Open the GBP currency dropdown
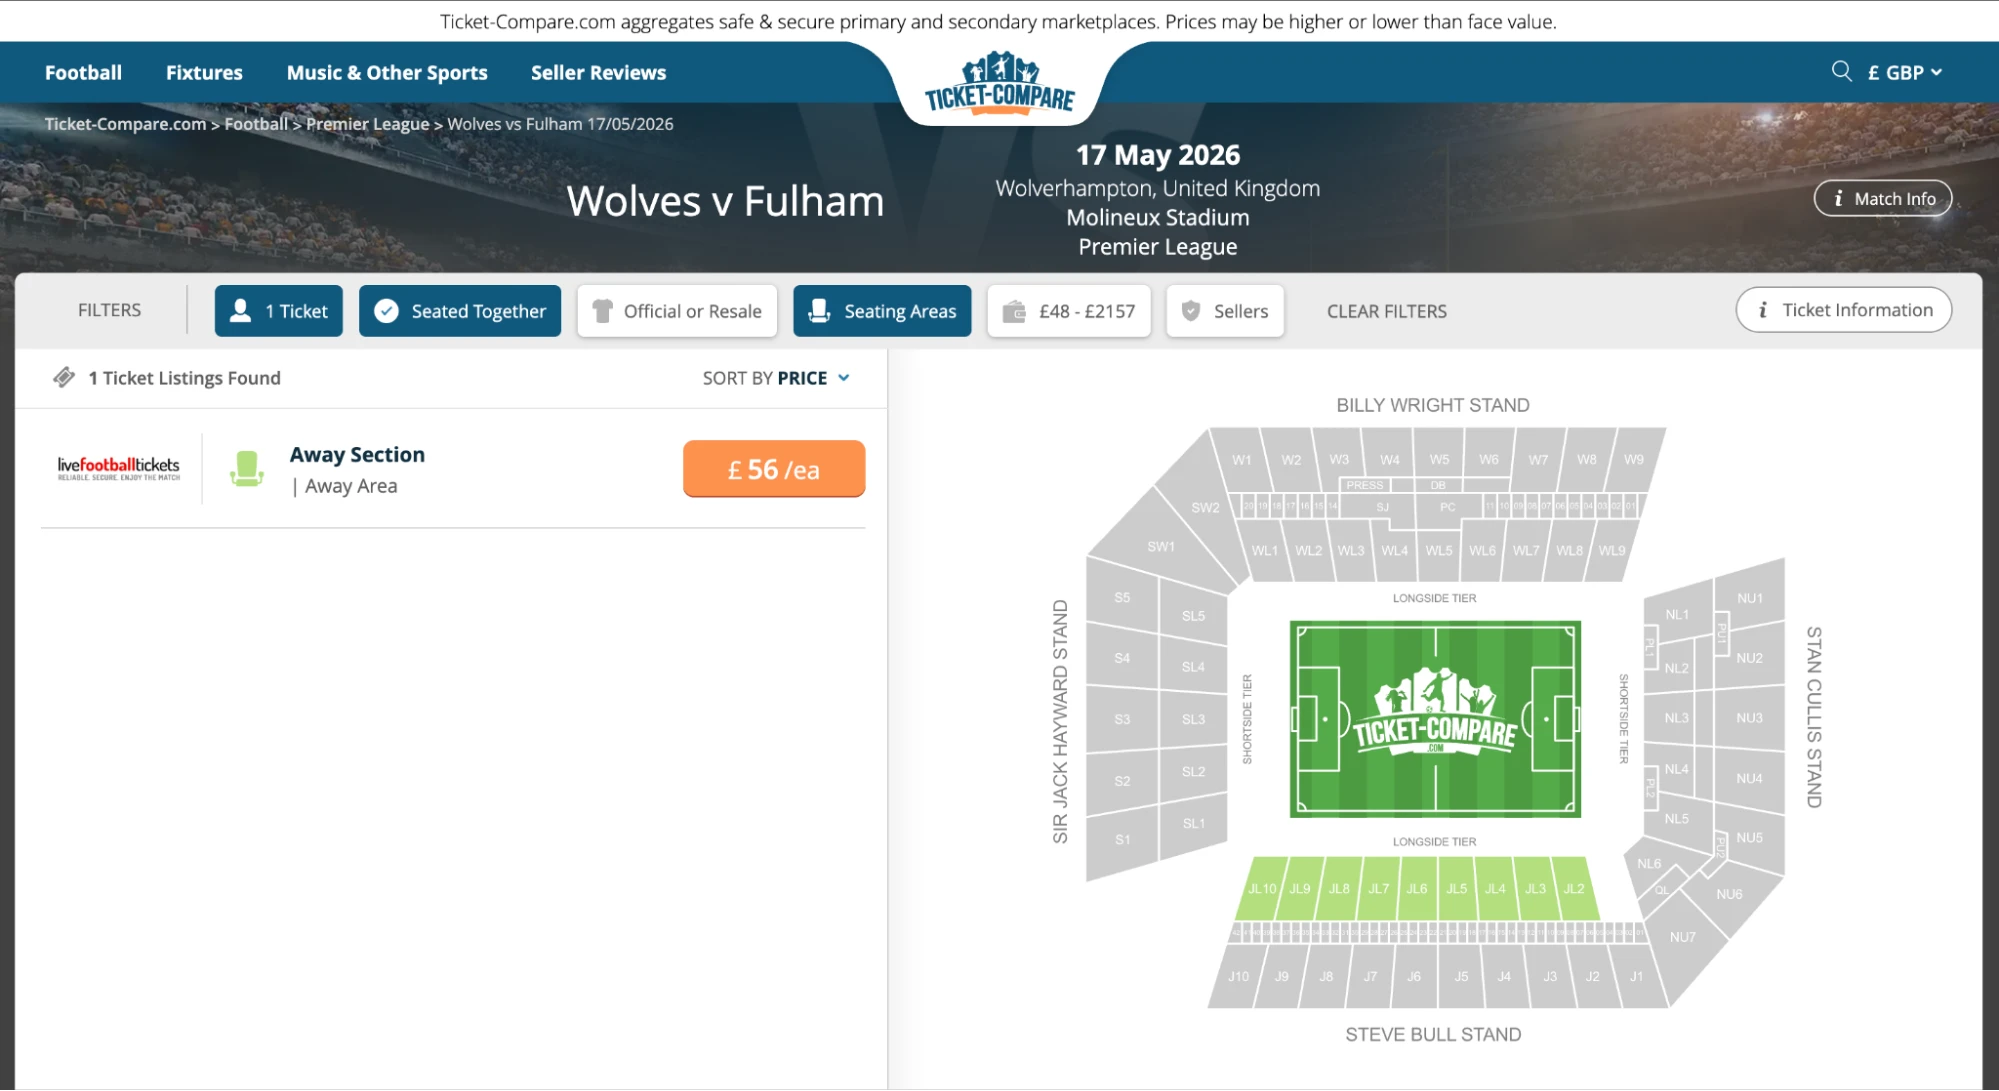1999x1091 pixels. (1902, 71)
